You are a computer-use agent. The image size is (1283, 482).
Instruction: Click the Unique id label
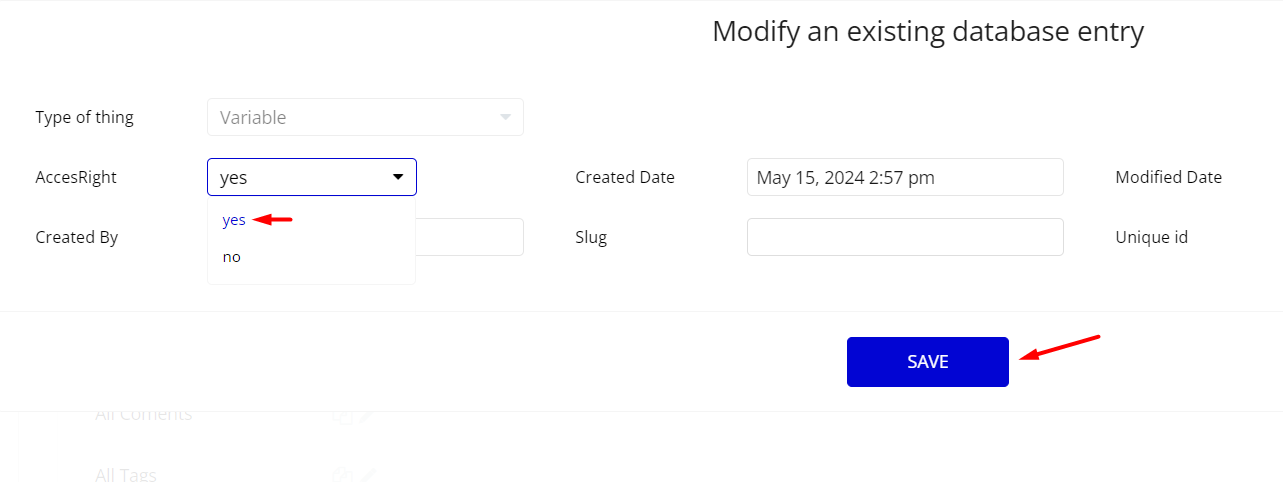1151,237
